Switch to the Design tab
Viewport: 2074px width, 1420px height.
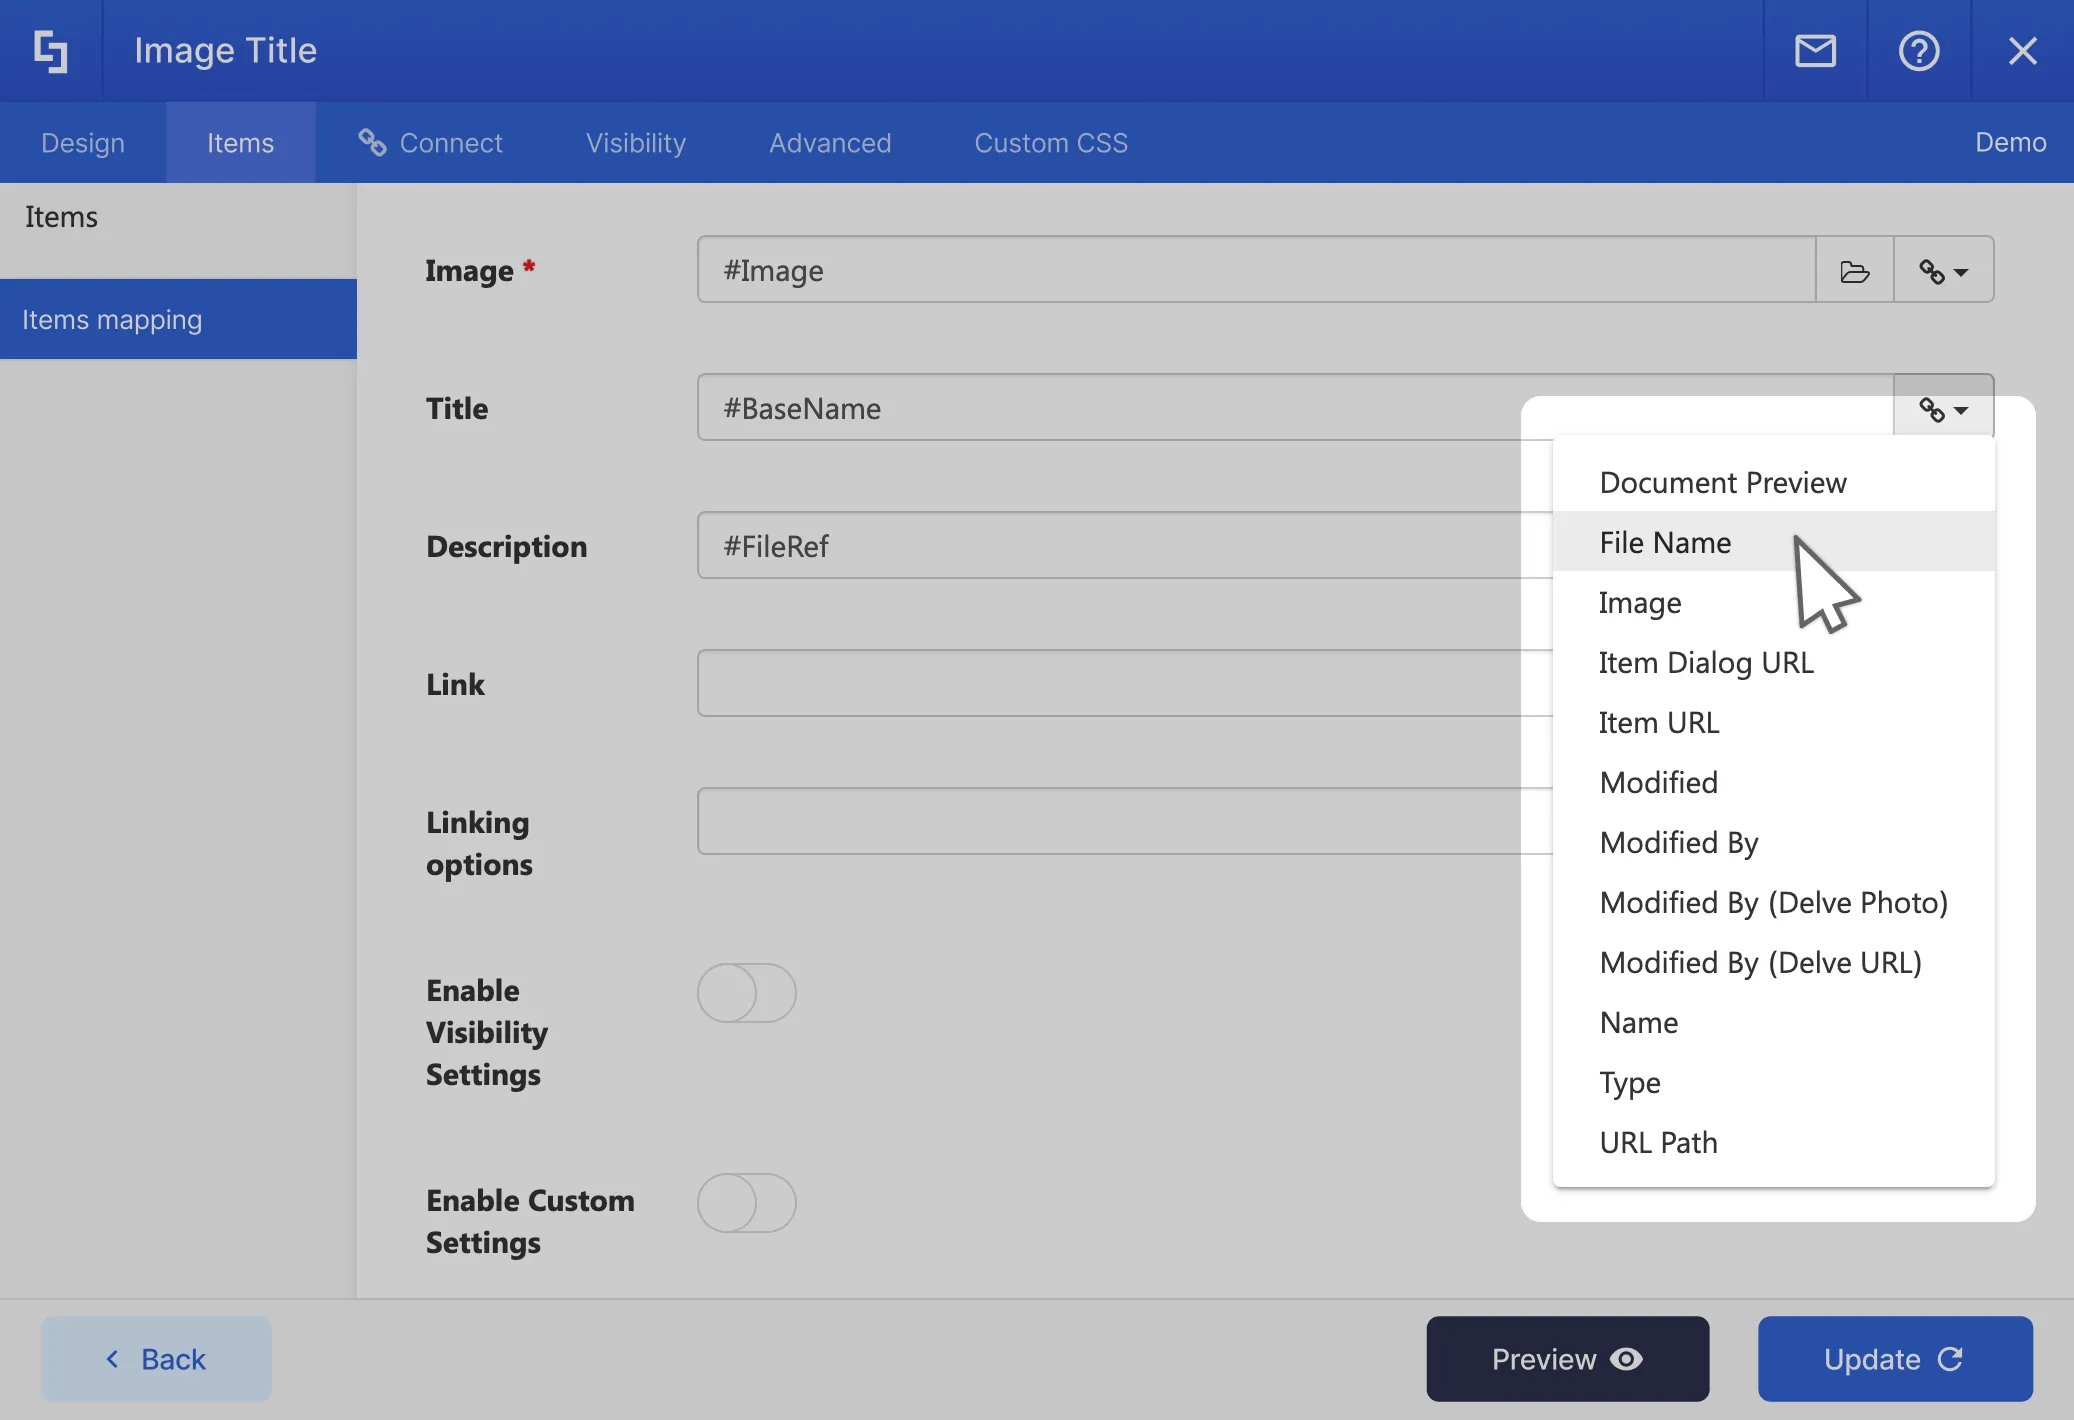(83, 143)
